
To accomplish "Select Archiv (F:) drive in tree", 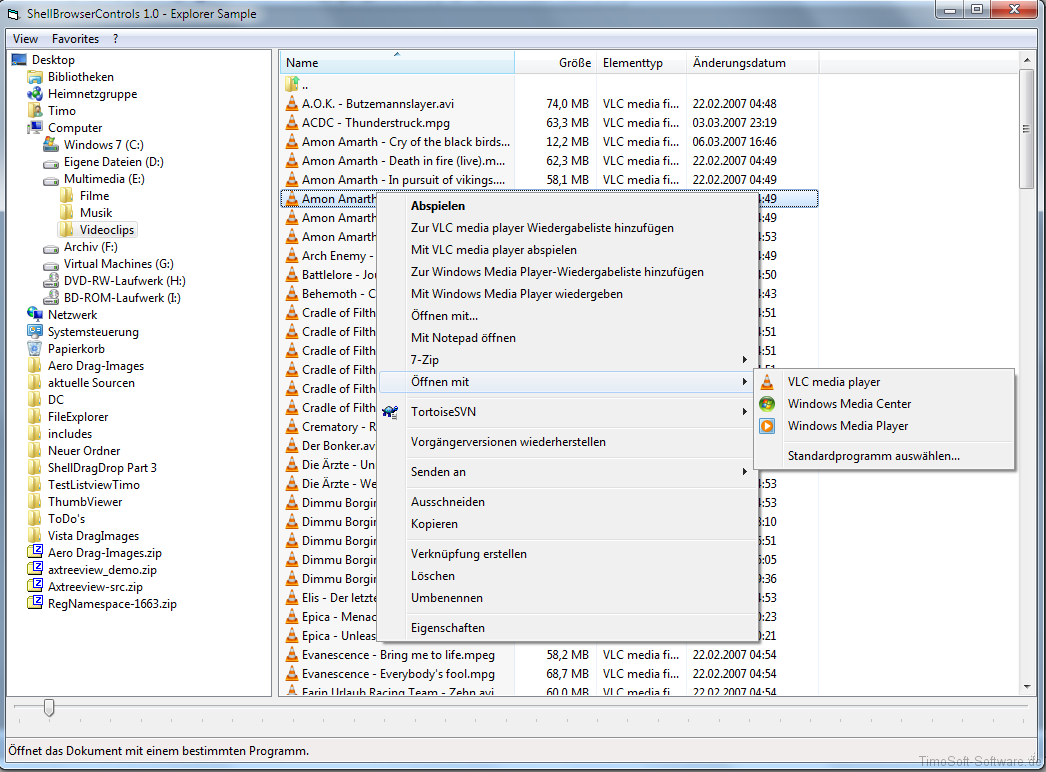I will [91, 247].
